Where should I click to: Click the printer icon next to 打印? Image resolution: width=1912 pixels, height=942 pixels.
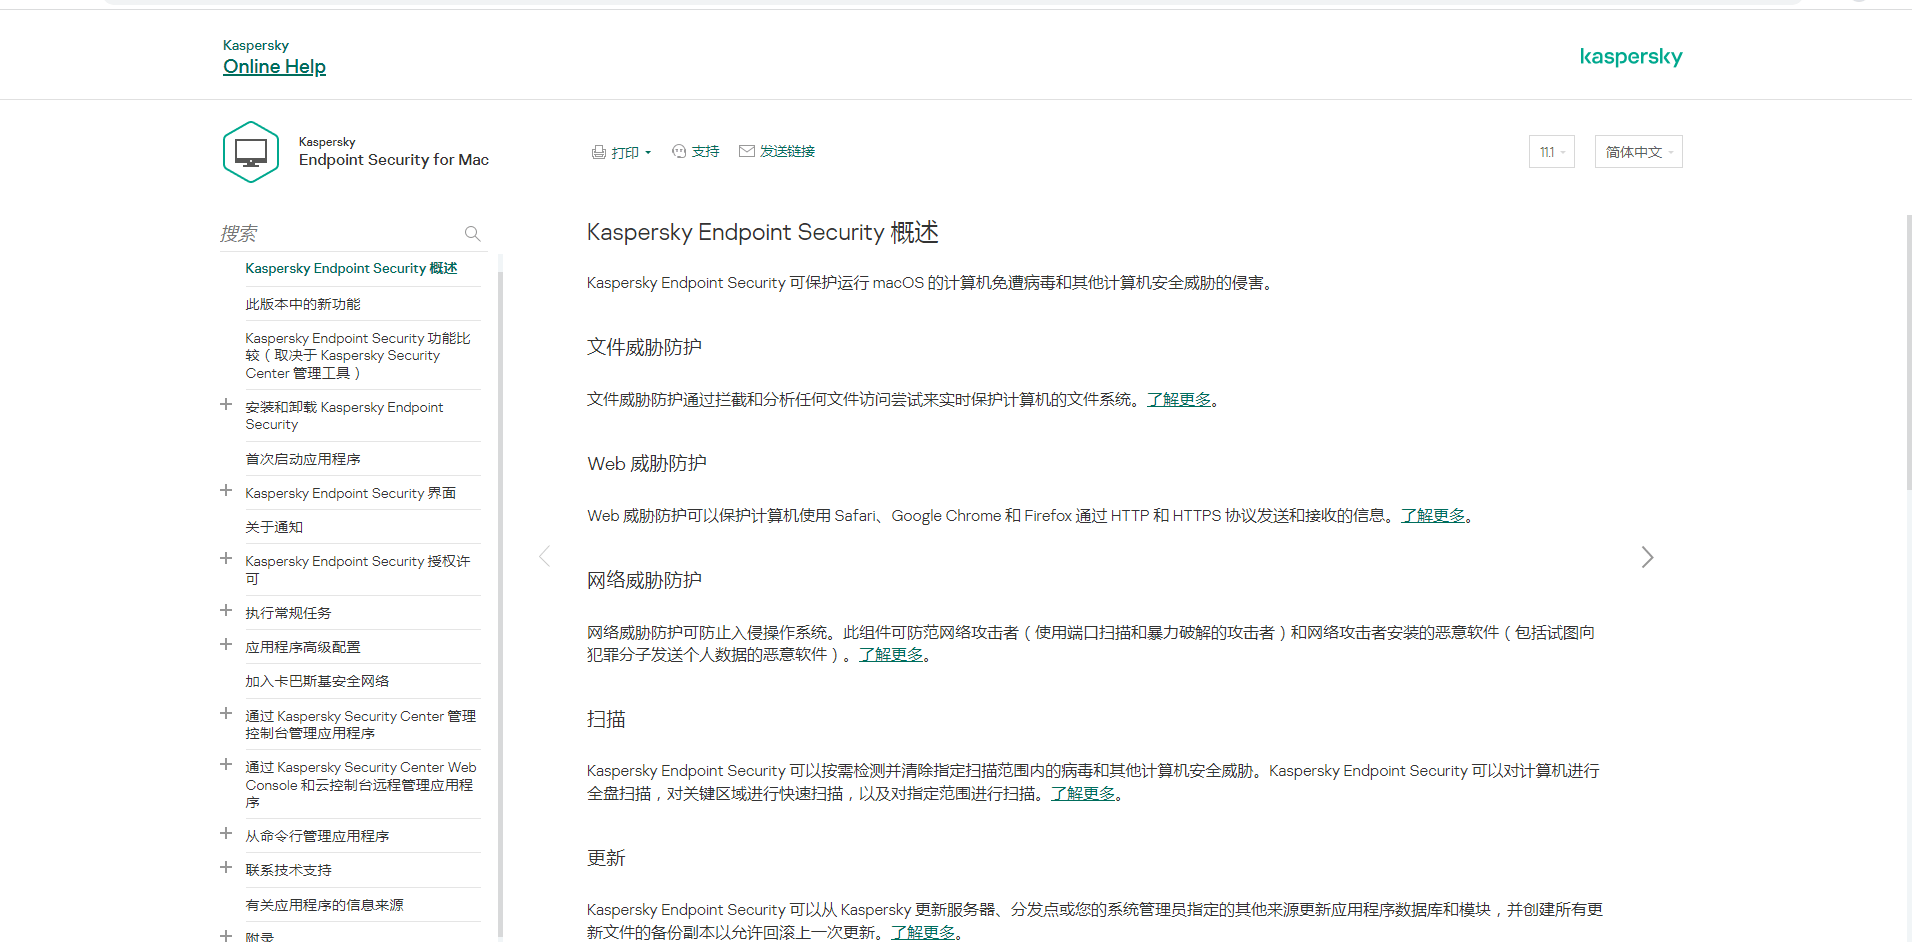[598, 152]
